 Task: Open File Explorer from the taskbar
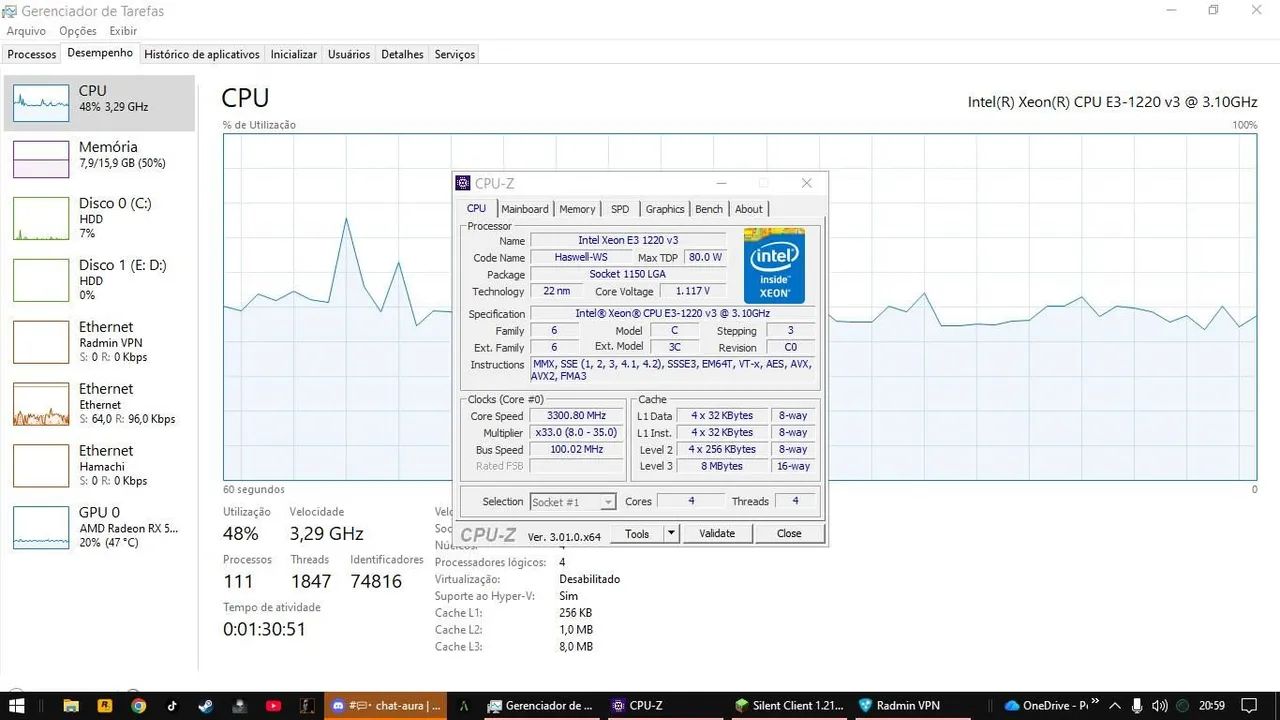(x=71, y=705)
